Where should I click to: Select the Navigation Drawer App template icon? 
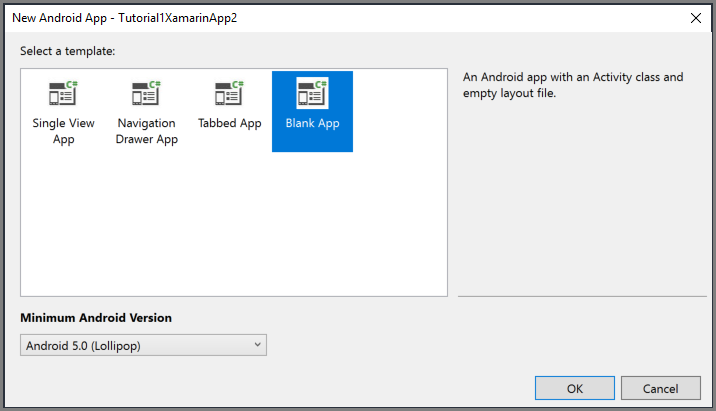(147, 93)
